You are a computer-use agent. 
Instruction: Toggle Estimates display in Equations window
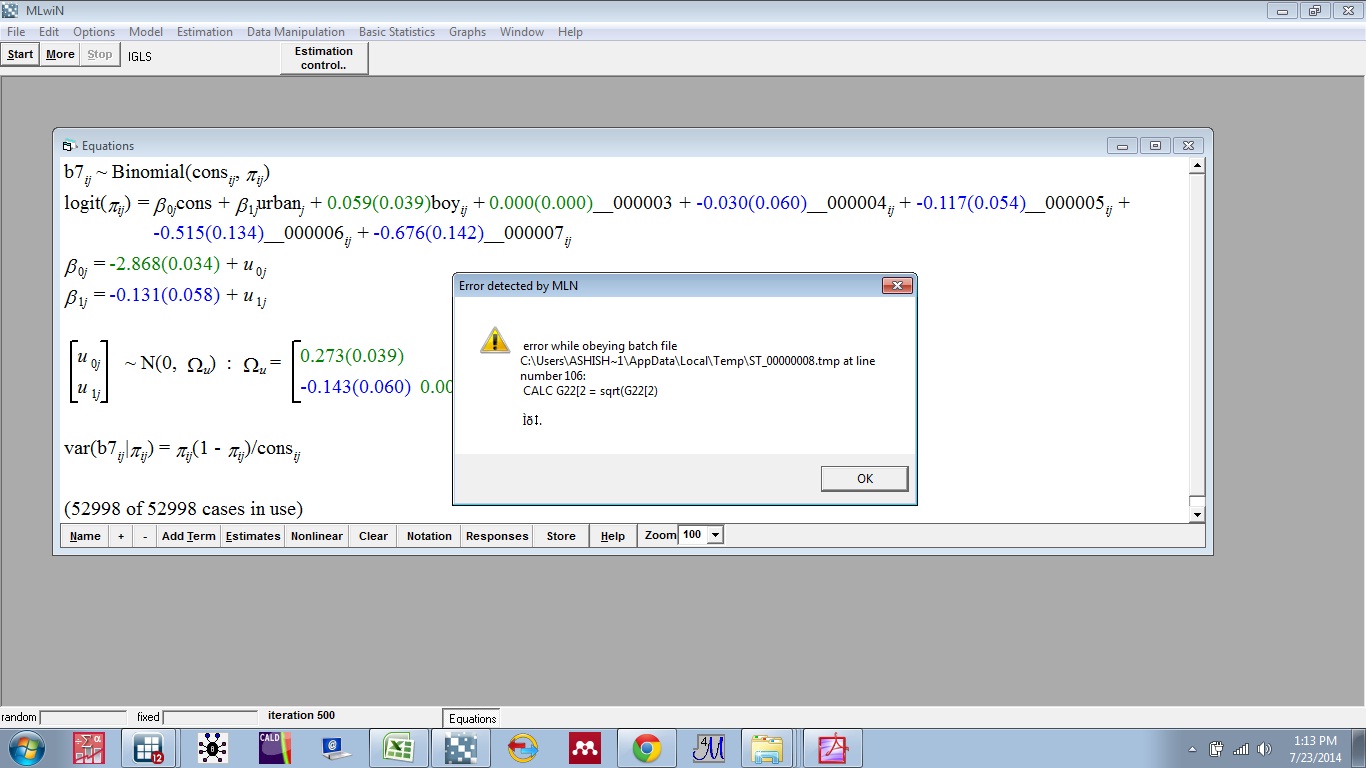(x=253, y=536)
